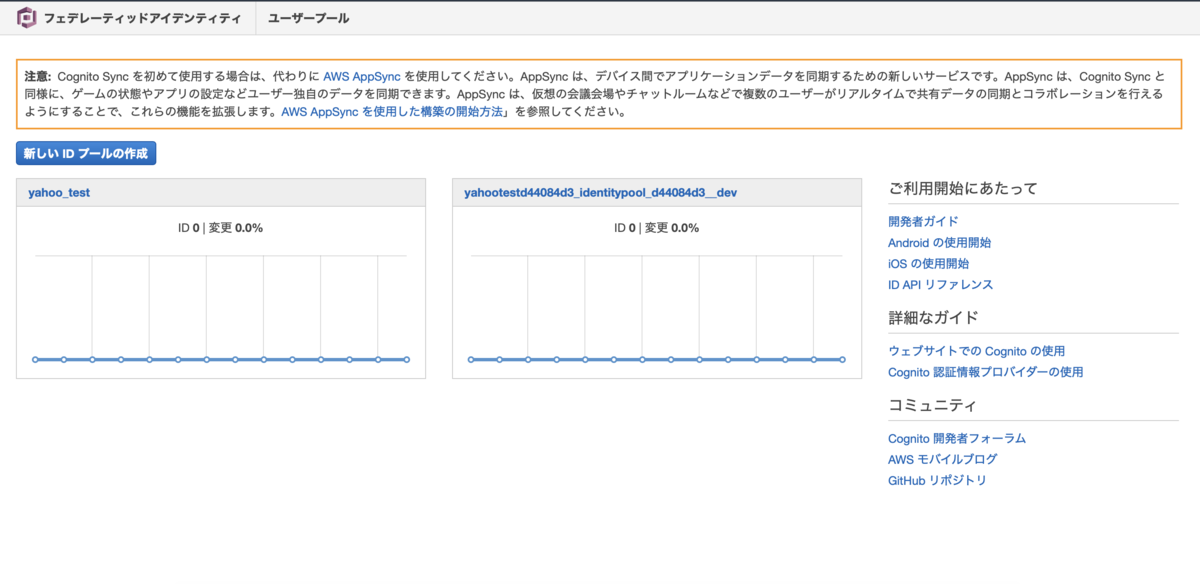This screenshot has height=584, width=1200.
Task: Open Cognito 開発者フォーラム link
Action: [x=957, y=438]
